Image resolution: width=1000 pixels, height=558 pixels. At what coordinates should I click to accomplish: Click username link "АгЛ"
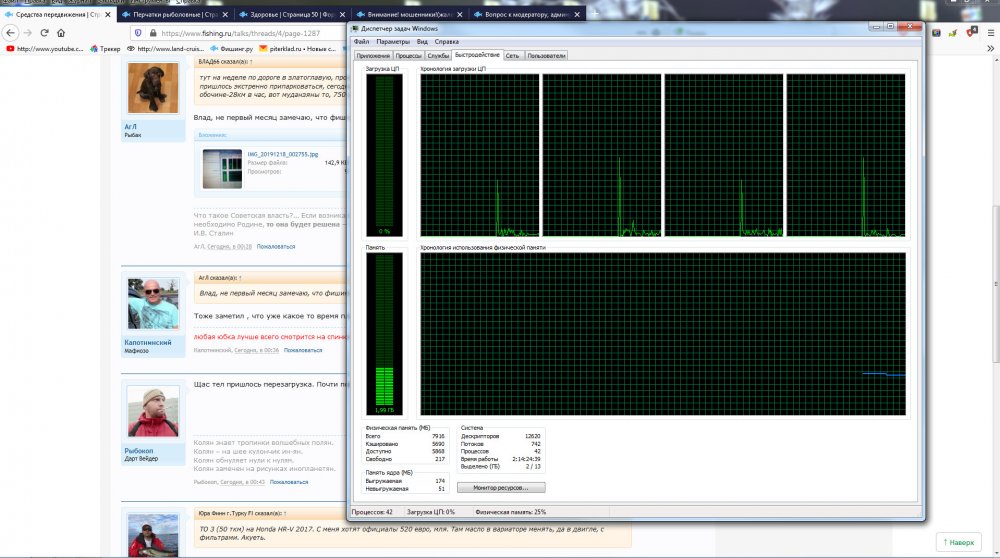[130, 126]
